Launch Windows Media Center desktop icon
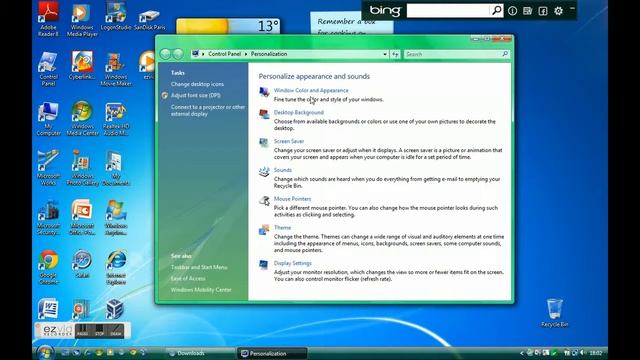The image size is (640, 360). coord(82,118)
